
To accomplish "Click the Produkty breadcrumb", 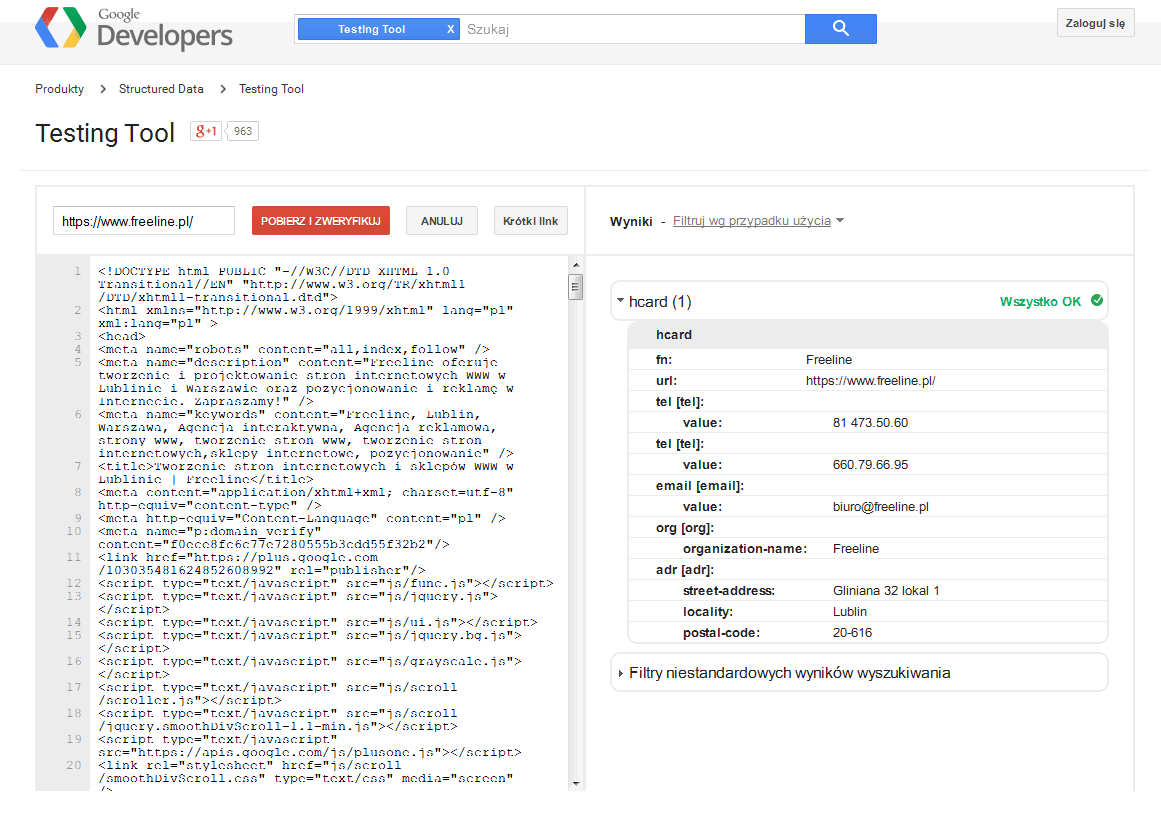I will pyautogui.click(x=59, y=89).
